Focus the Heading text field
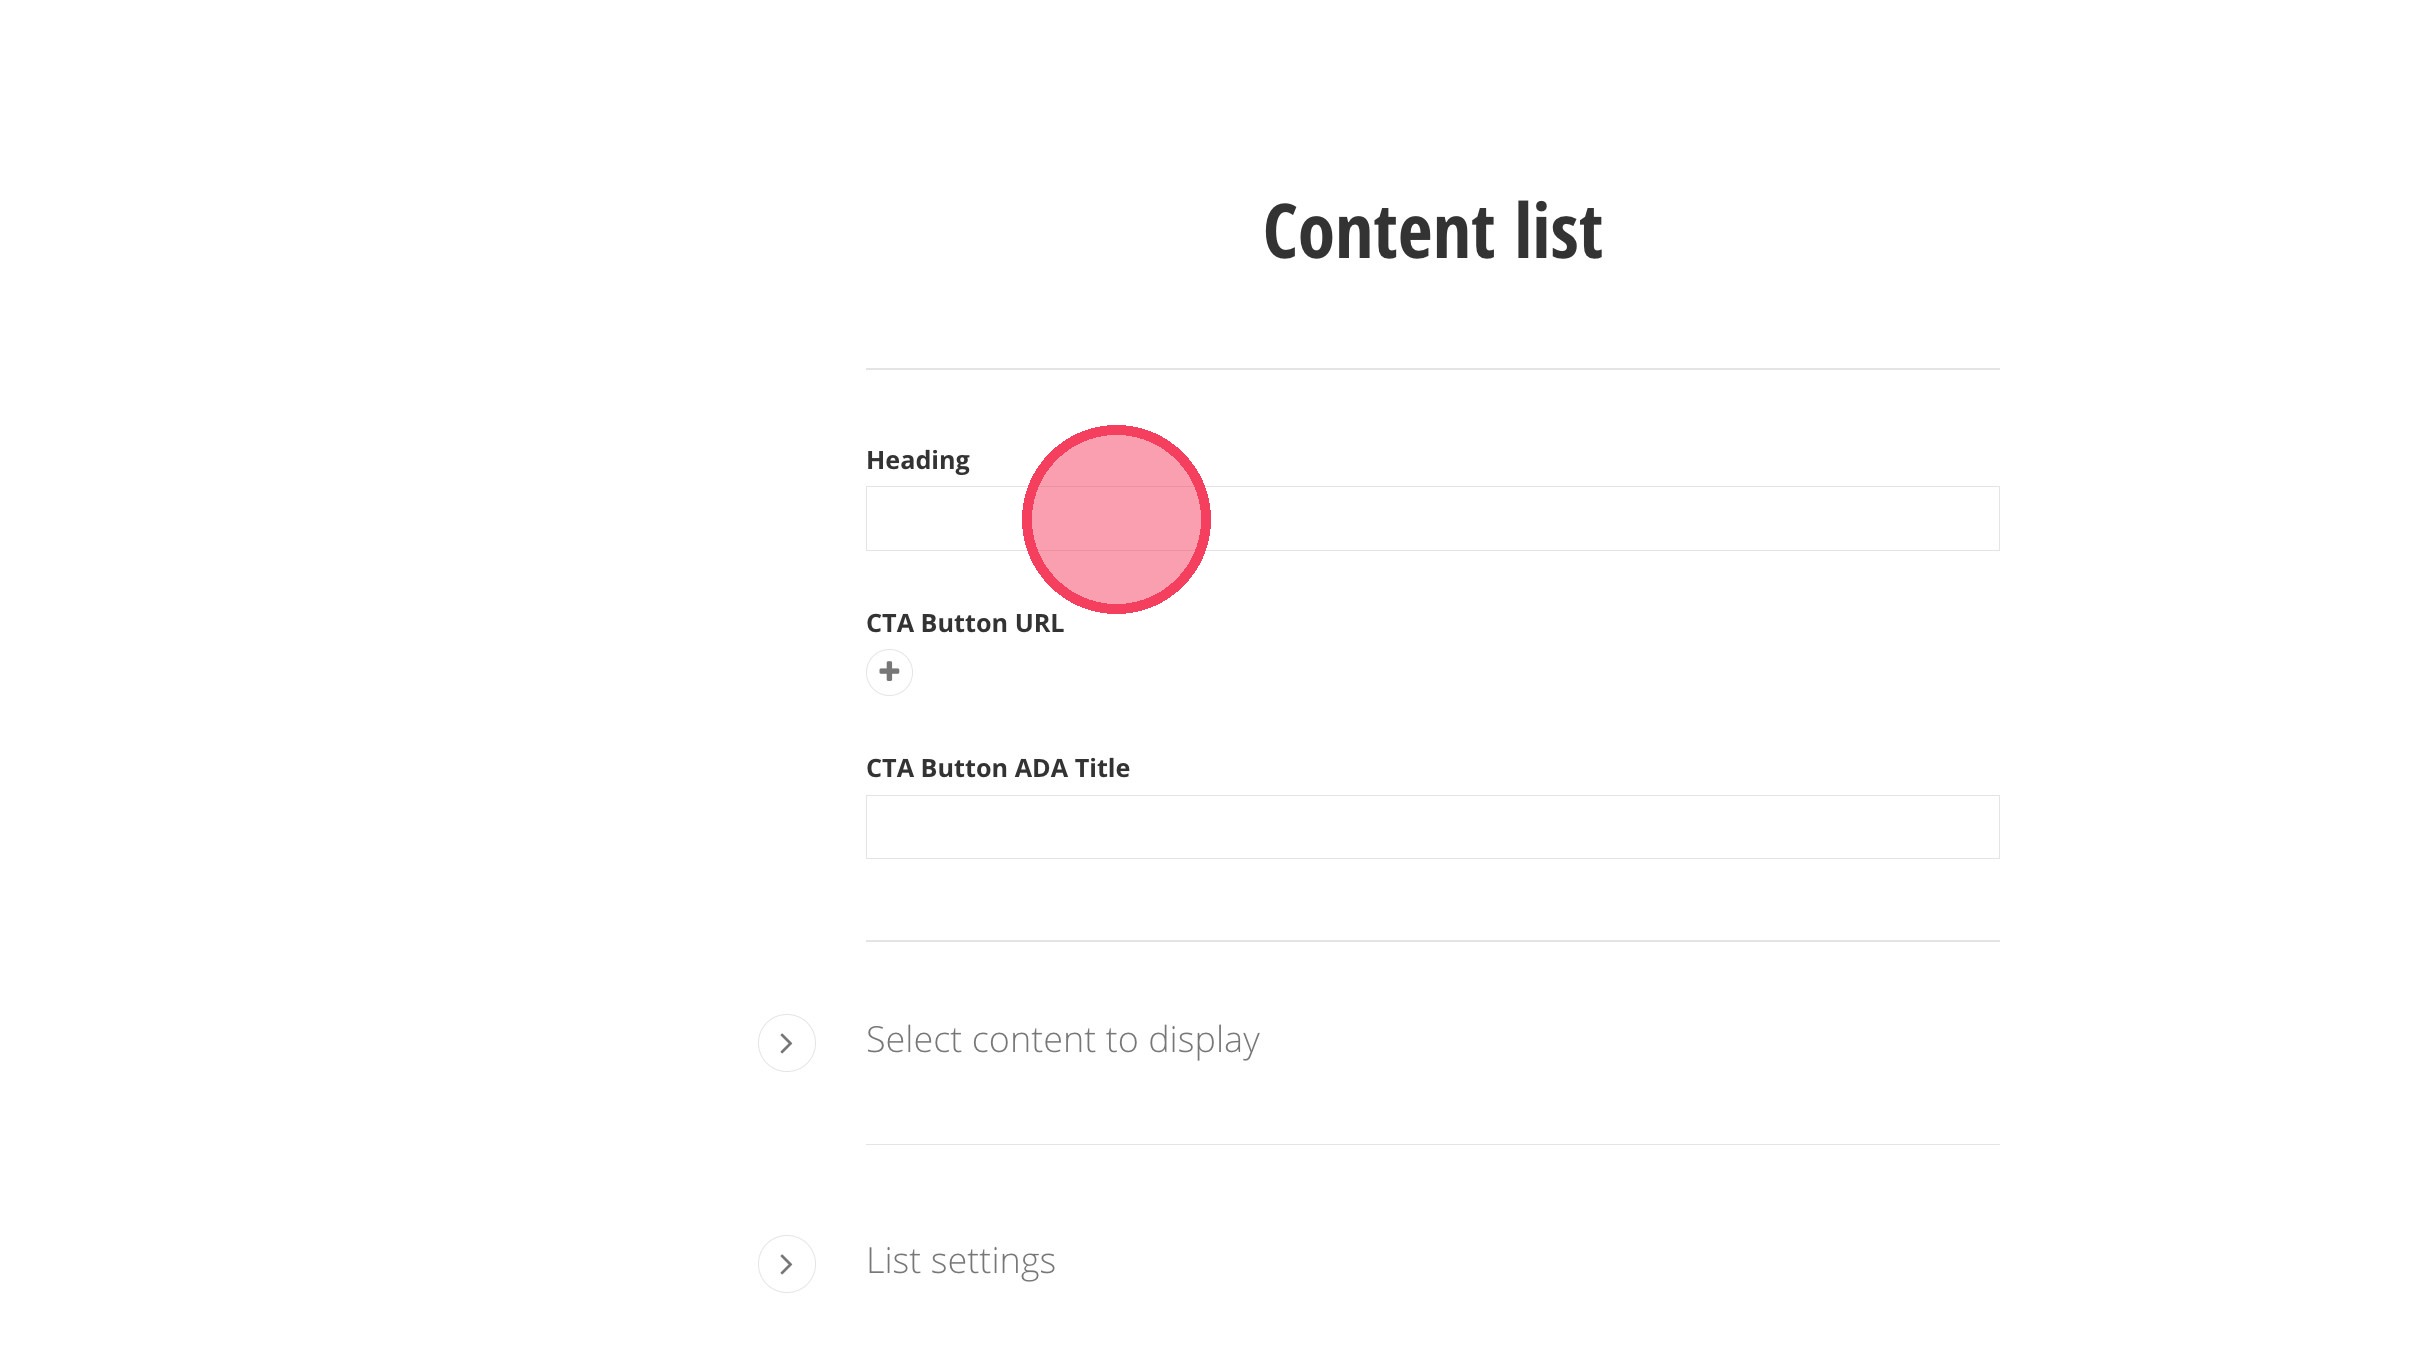This screenshot has width=2412, height=1346. 1500,519
